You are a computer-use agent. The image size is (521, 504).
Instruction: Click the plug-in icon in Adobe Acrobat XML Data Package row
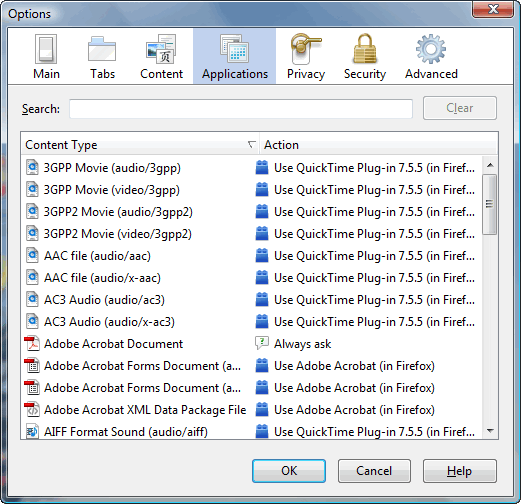tap(262, 410)
